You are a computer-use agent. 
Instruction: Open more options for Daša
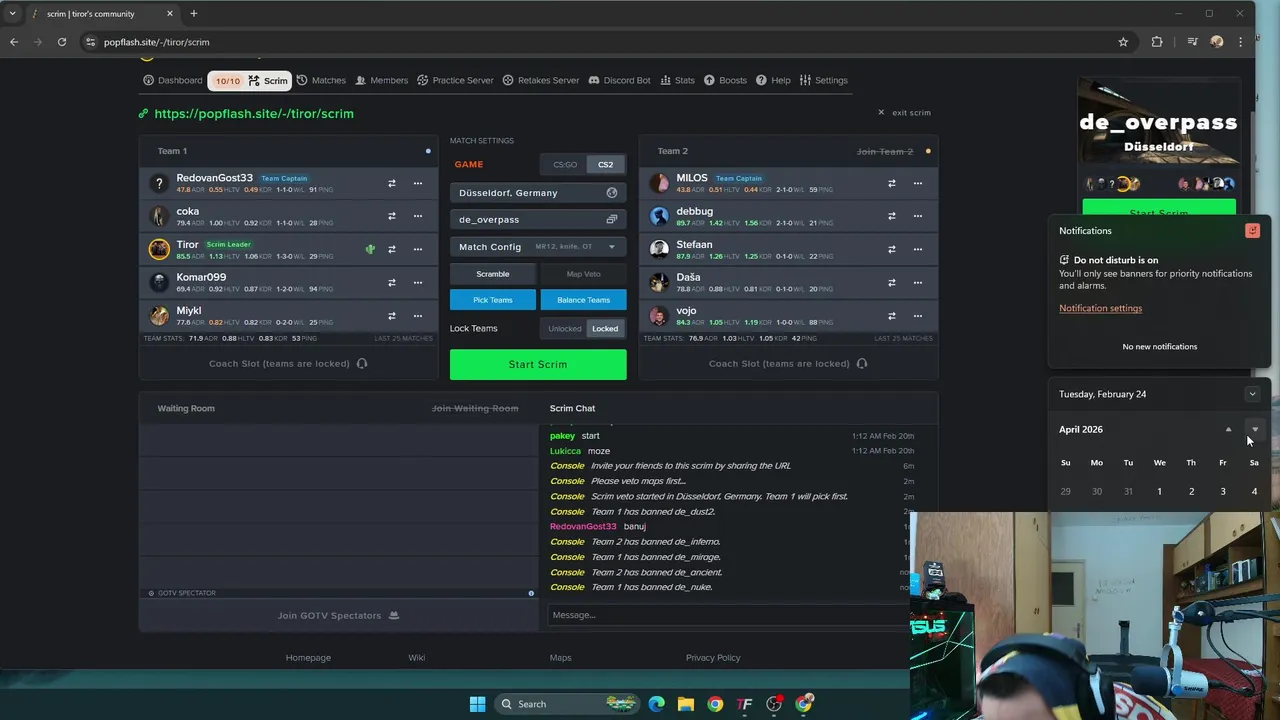[918, 282]
